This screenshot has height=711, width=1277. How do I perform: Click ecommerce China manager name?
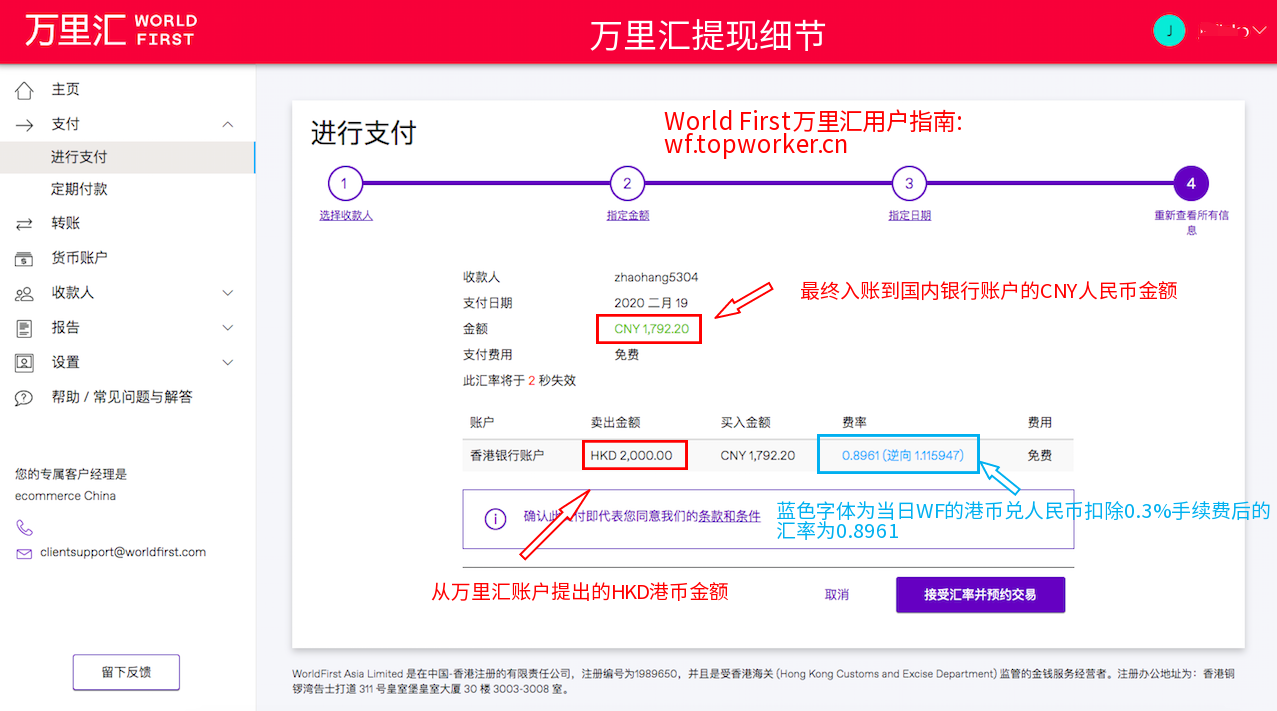65,496
